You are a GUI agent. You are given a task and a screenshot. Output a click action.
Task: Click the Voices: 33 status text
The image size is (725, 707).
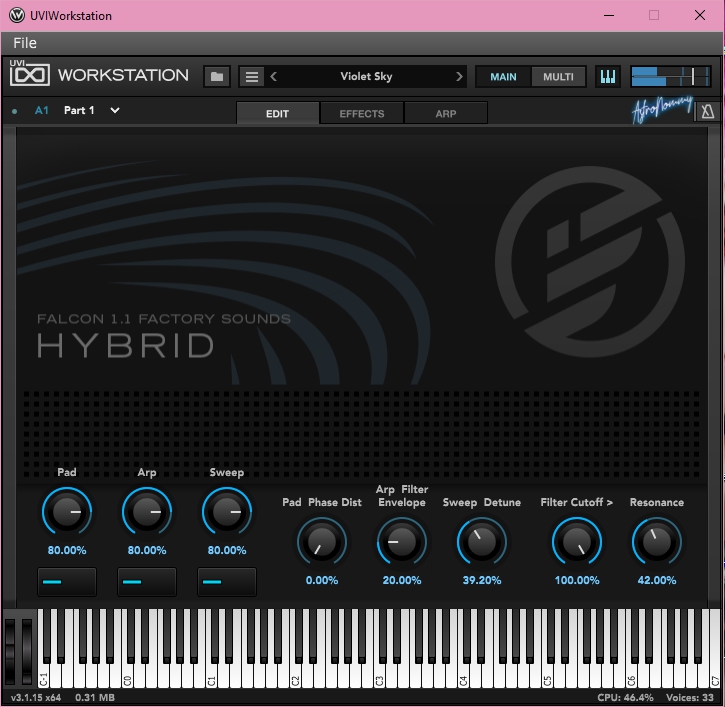pyautogui.click(x=690, y=697)
